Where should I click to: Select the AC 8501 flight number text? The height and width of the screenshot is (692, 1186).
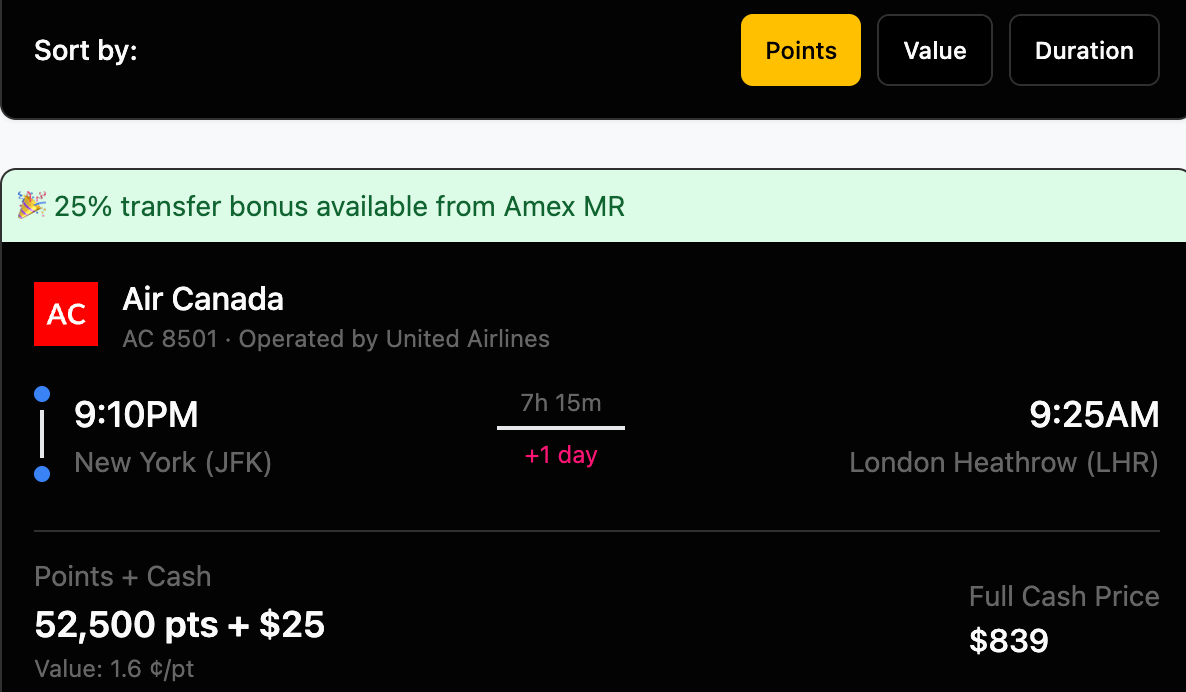170,339
